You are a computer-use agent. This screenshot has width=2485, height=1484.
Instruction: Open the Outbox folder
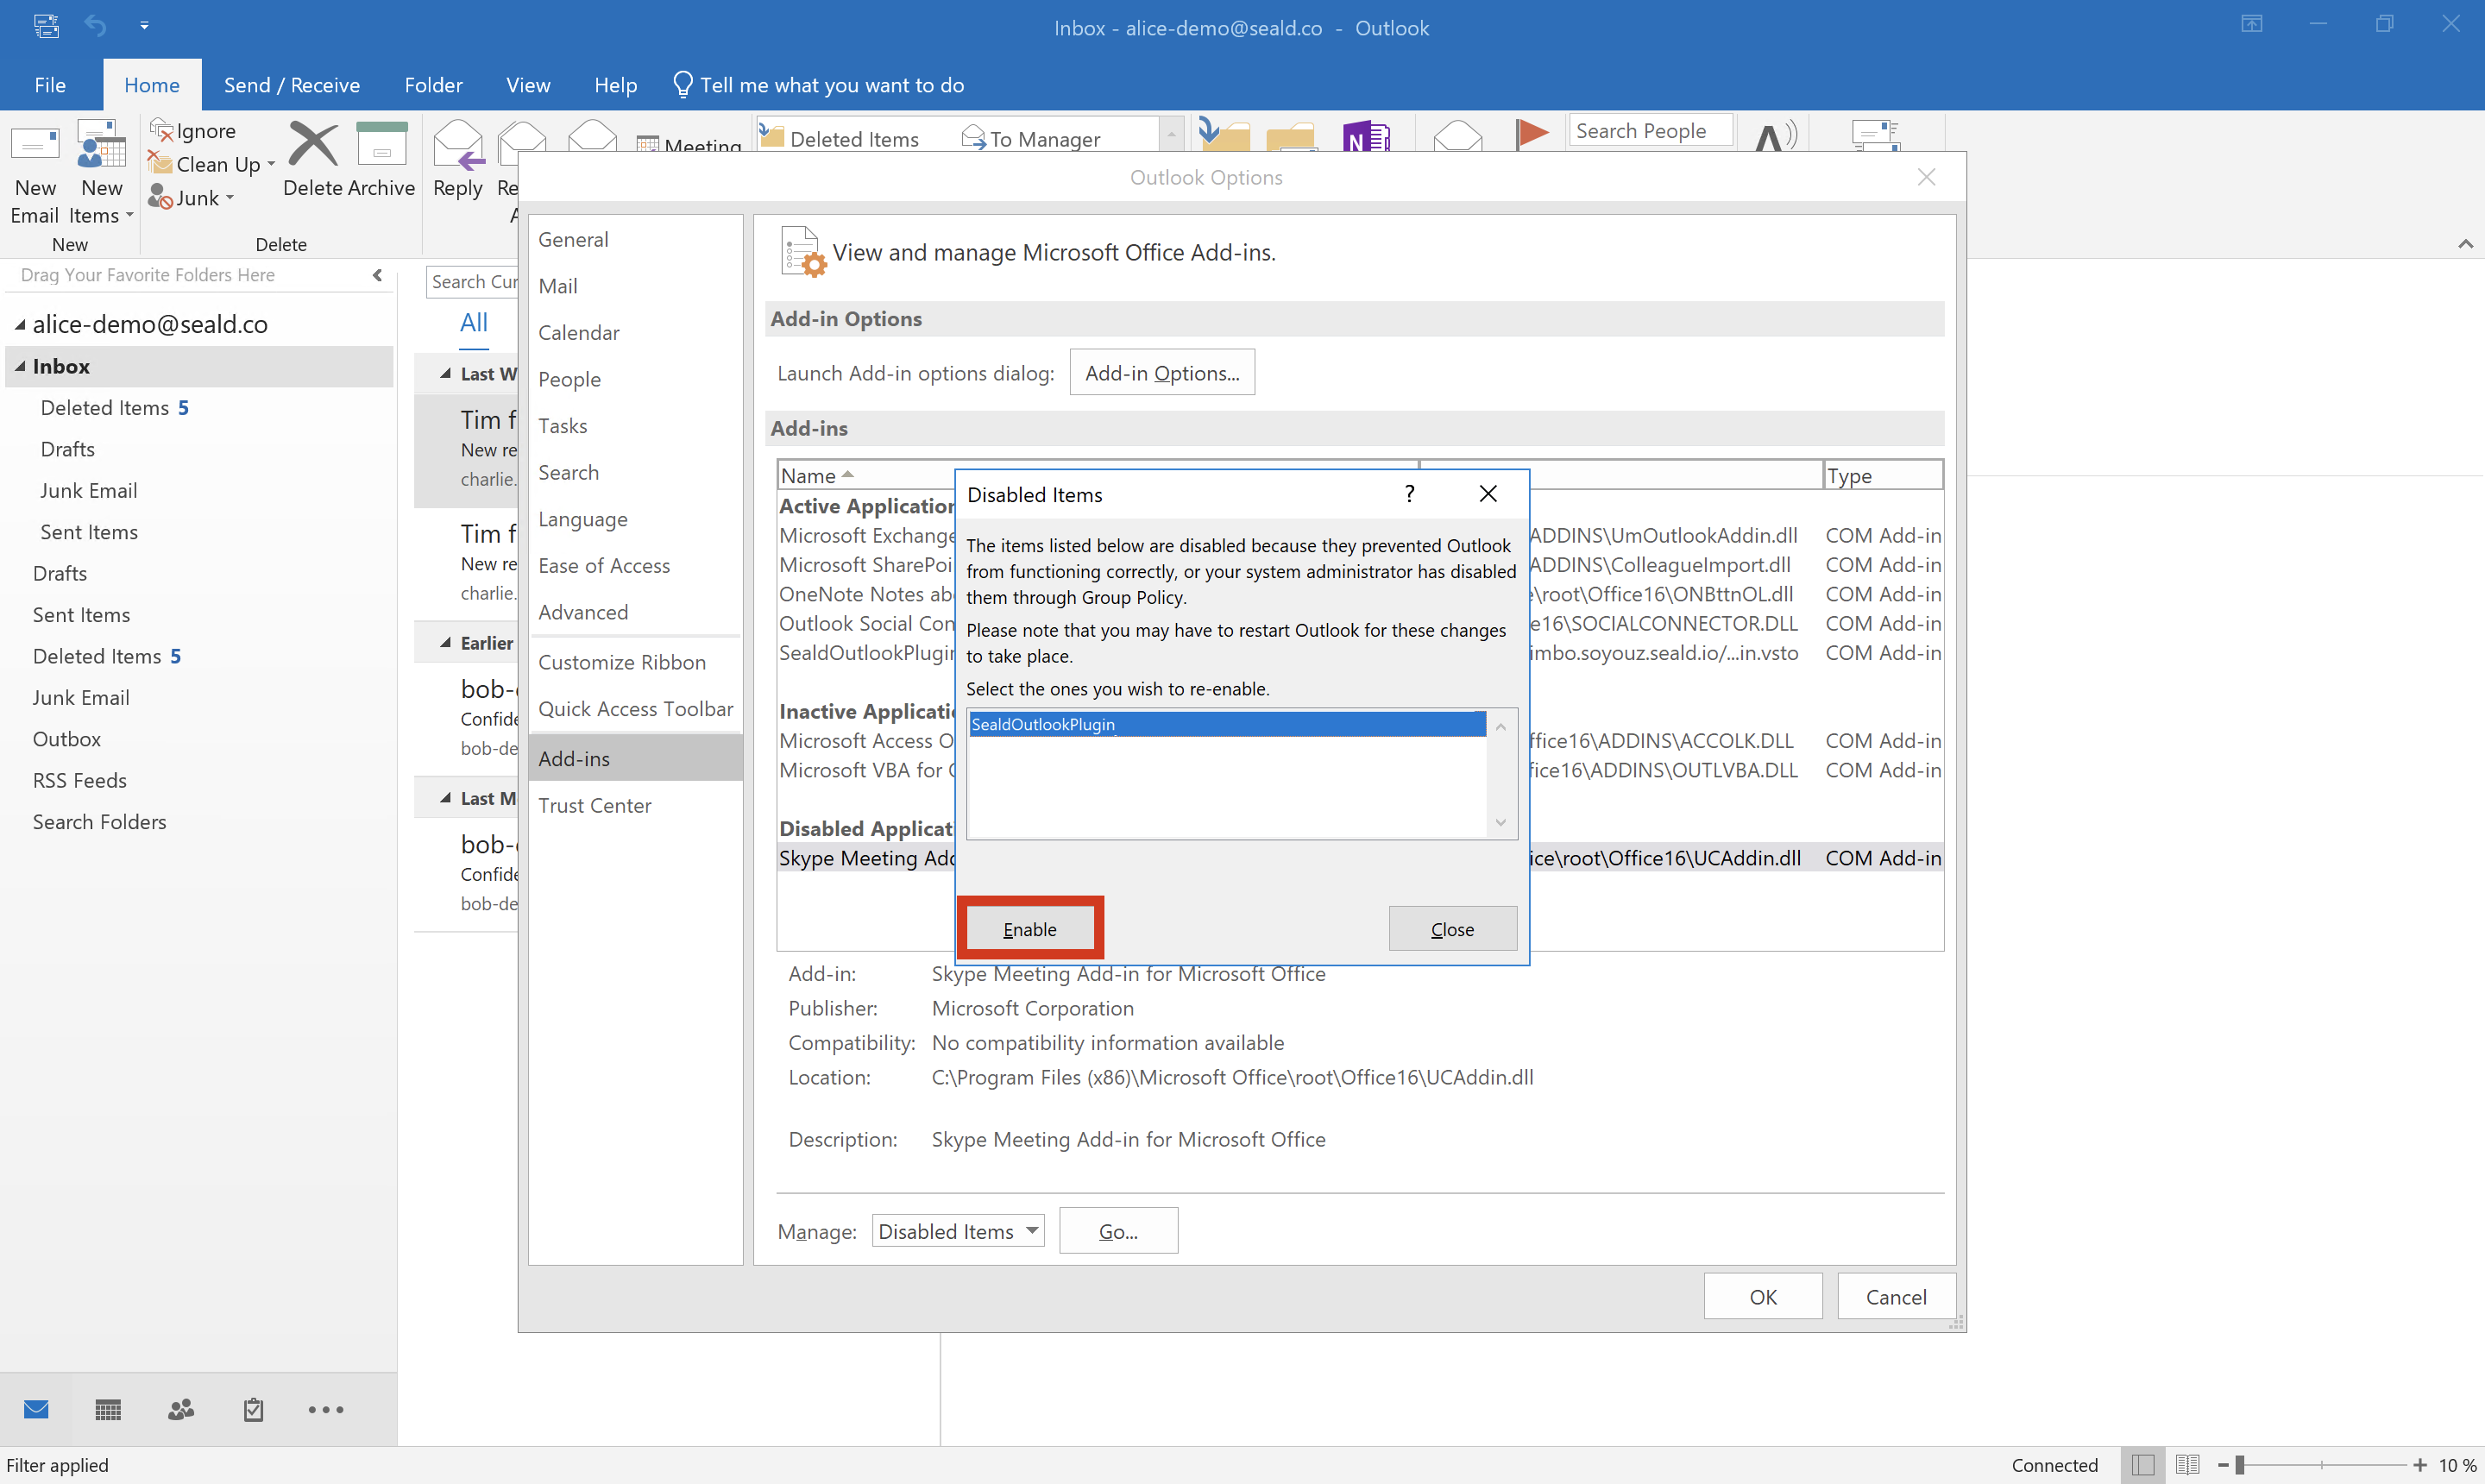click(x=67, y=739)
